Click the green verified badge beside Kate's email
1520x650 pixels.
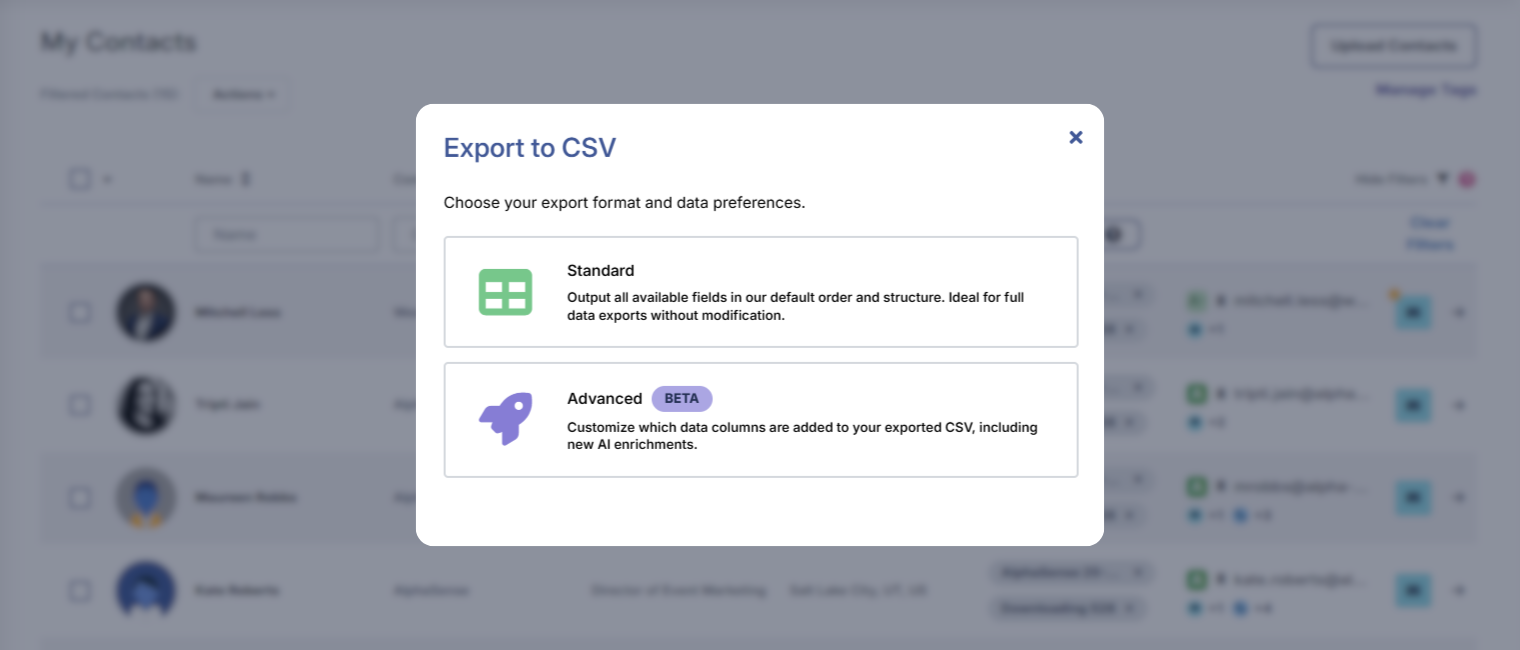(x=1196, y=578)
